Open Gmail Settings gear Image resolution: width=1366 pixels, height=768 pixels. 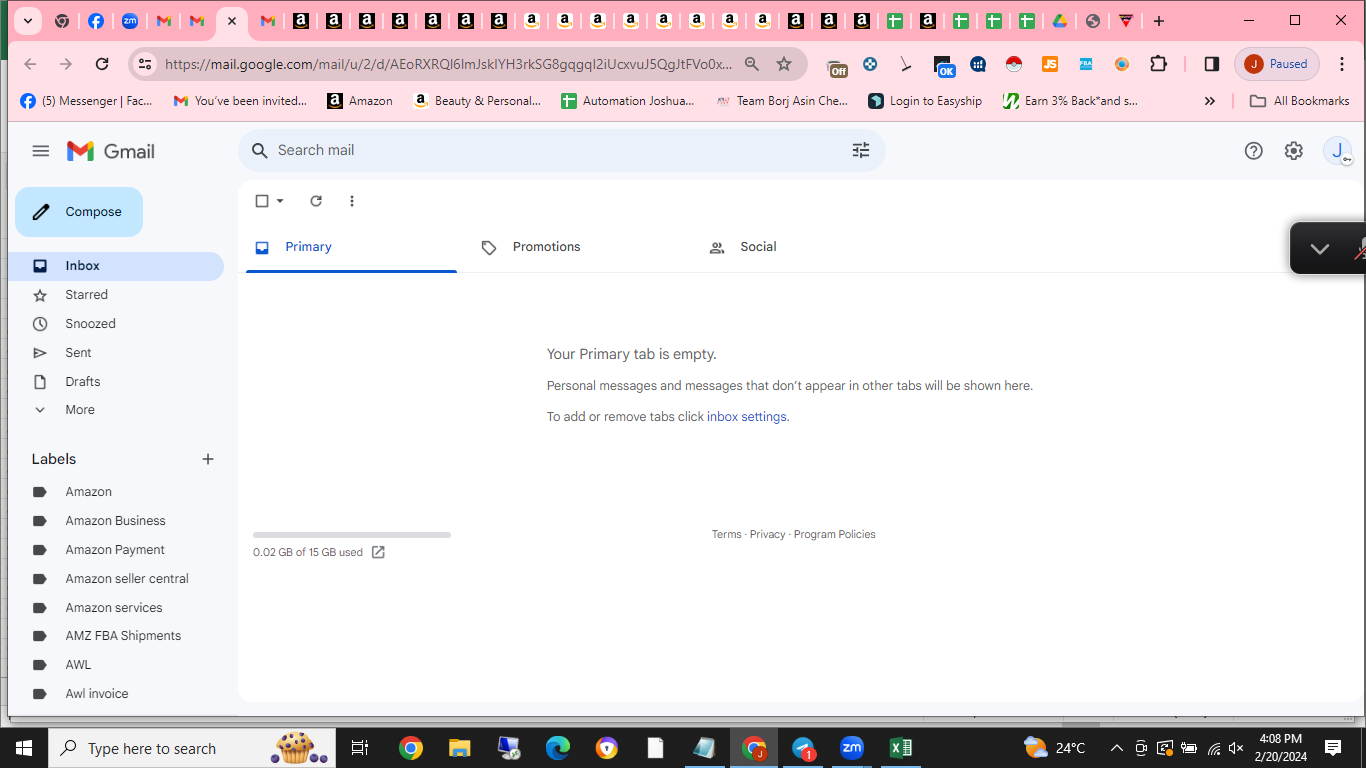coord(1294,151)
